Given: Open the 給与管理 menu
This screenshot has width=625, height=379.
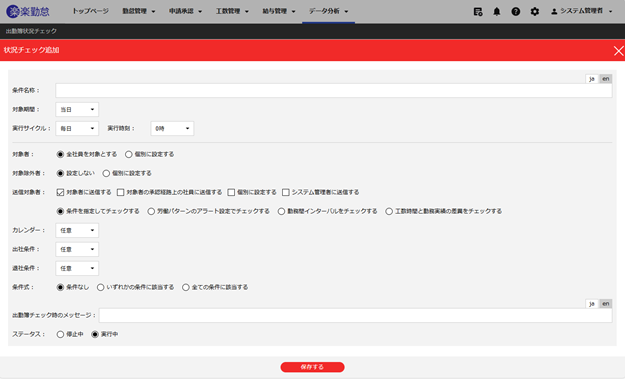Looking at the screenshot, I should pos(279,11).
